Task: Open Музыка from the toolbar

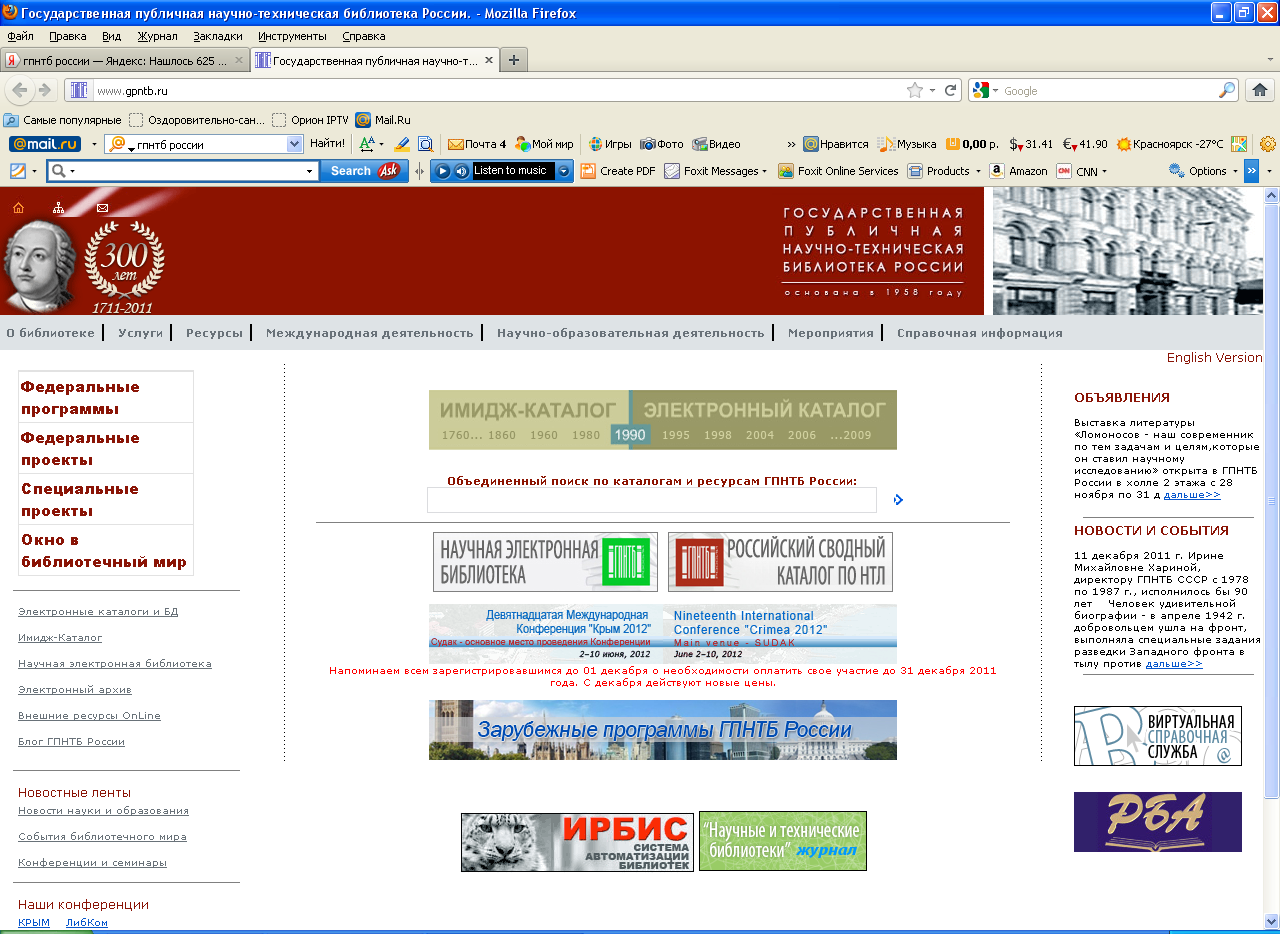Action: 907,144
